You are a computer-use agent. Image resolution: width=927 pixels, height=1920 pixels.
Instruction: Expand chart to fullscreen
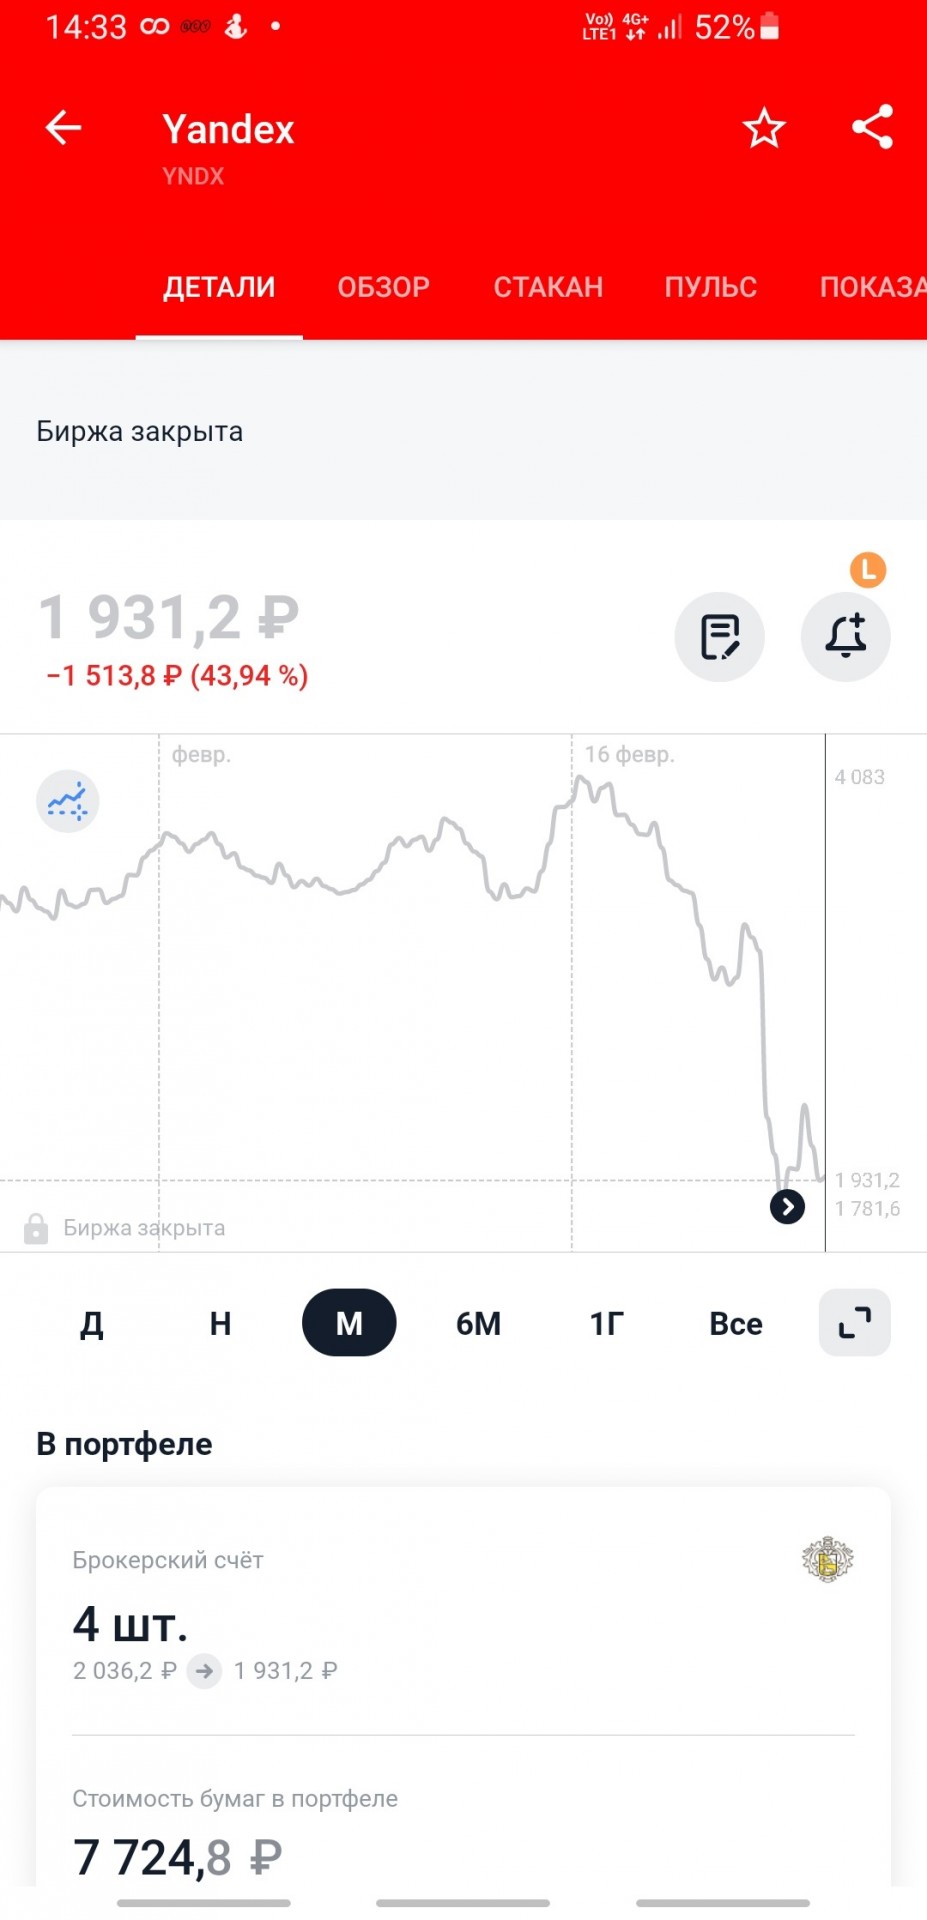(855, 1322)
